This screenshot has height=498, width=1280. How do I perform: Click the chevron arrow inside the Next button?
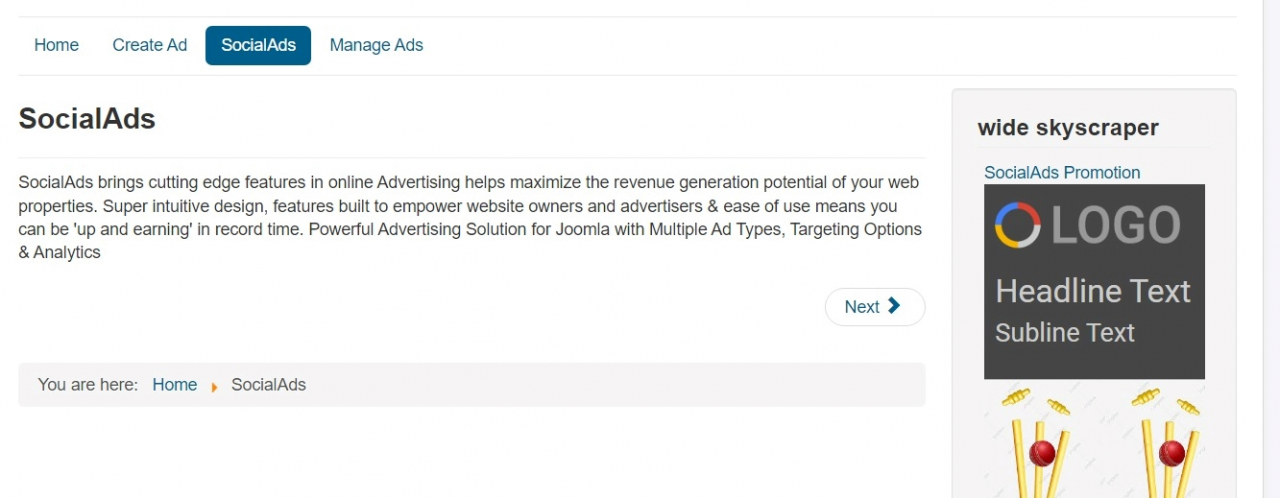coord(894,306)
